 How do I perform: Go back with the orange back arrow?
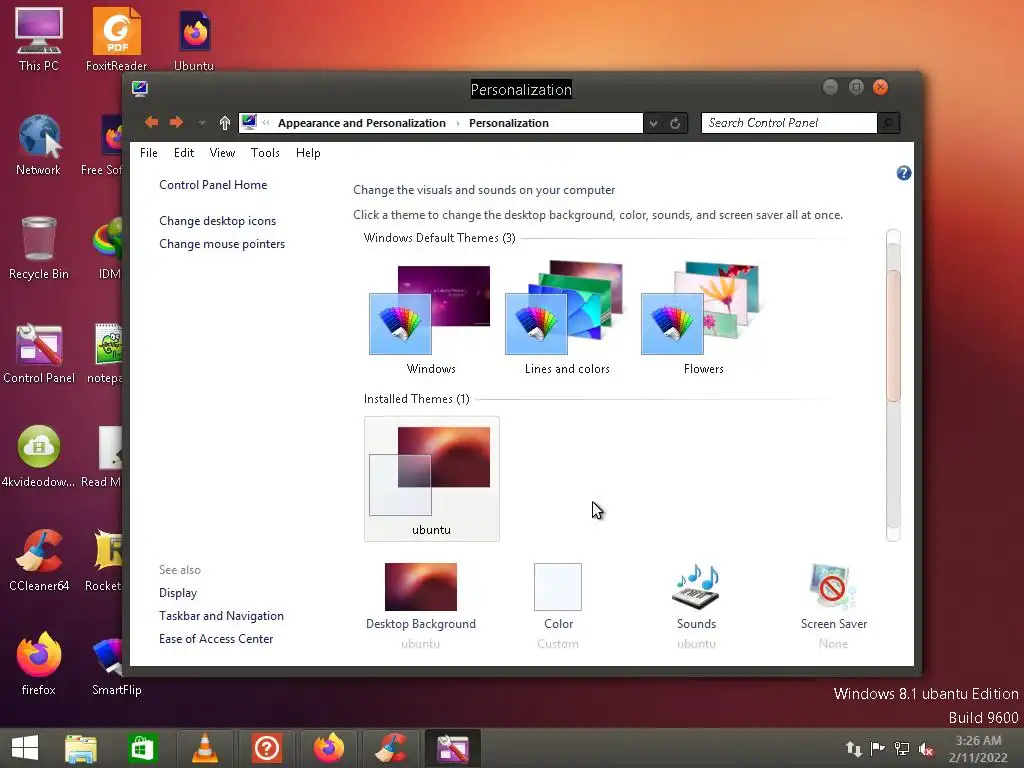click(152, 122)
